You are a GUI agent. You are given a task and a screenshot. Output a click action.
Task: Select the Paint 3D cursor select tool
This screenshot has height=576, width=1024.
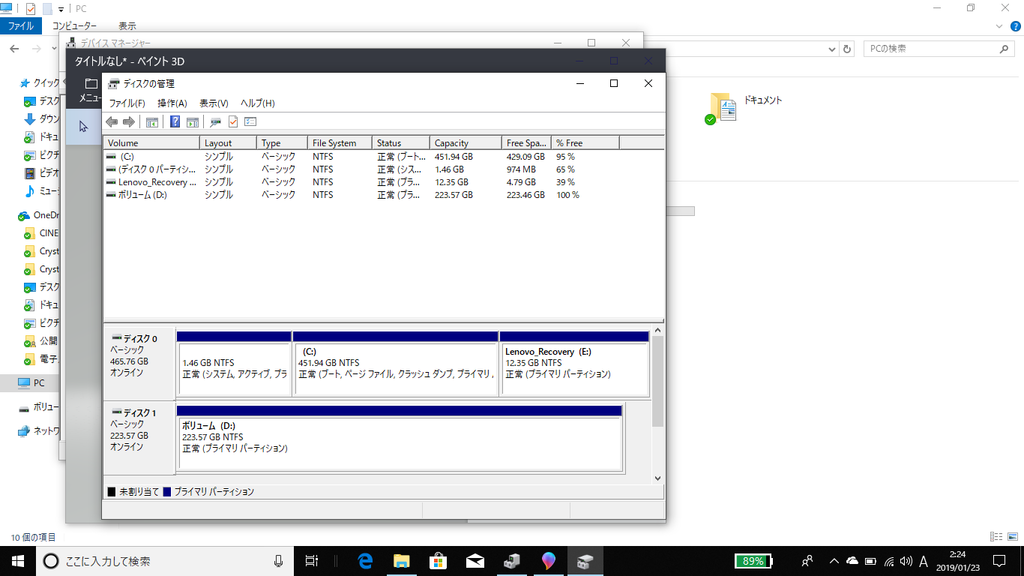[x=83, y=127]
